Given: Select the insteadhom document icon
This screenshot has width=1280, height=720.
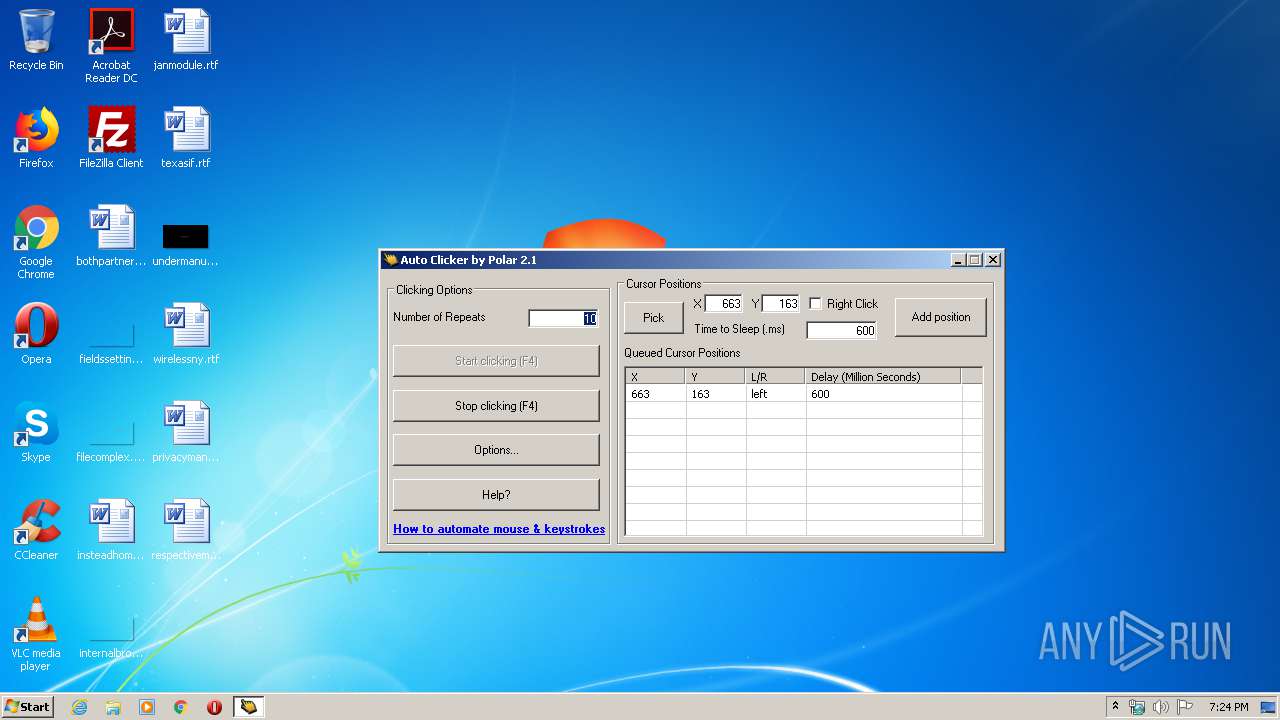Looking at the screenshot, I should click(x=111, y=530).
